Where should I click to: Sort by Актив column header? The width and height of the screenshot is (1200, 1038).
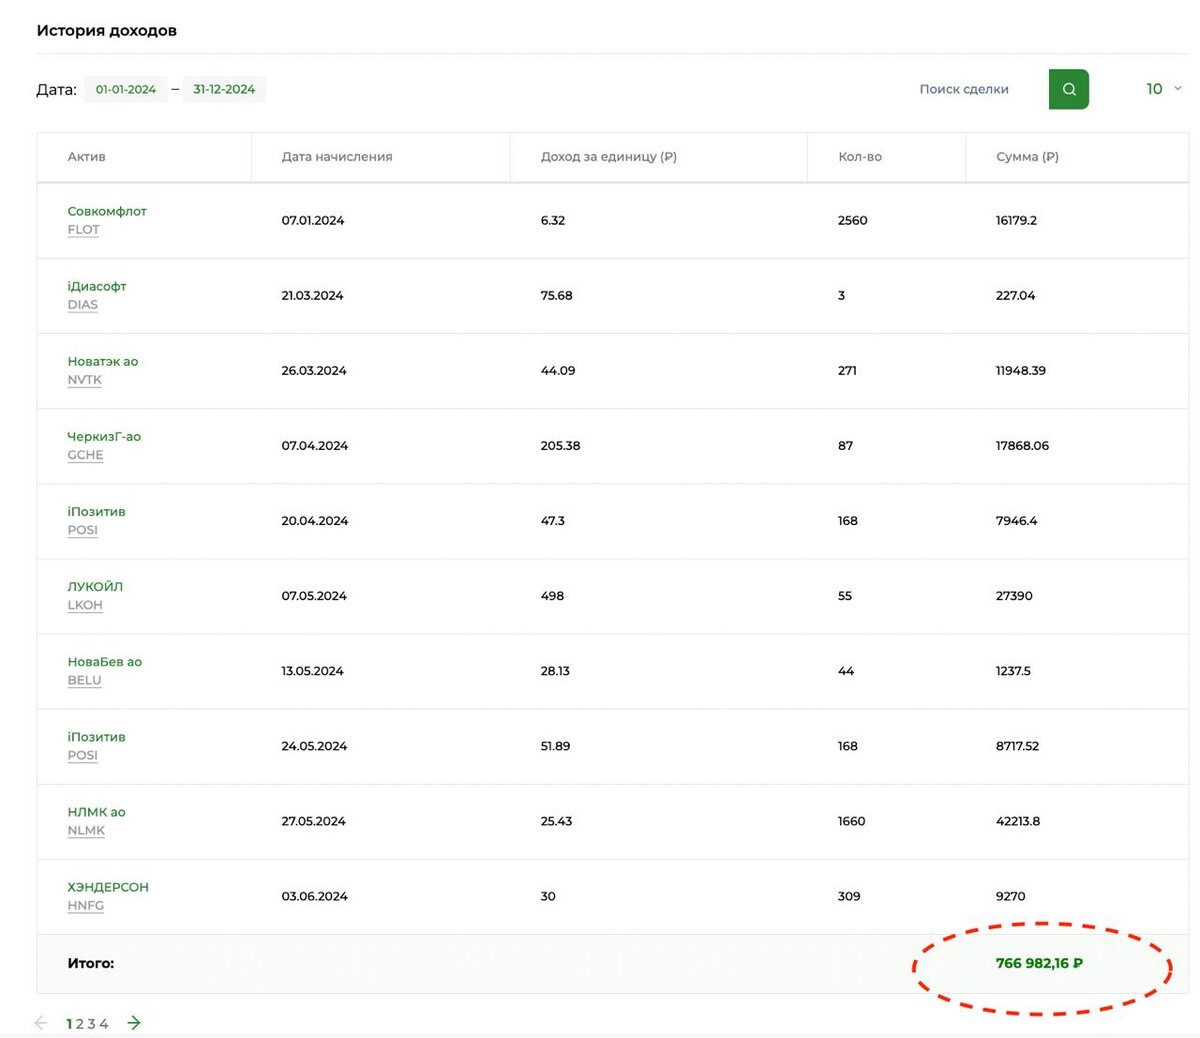pyautogui.click(x=86, y=157)
